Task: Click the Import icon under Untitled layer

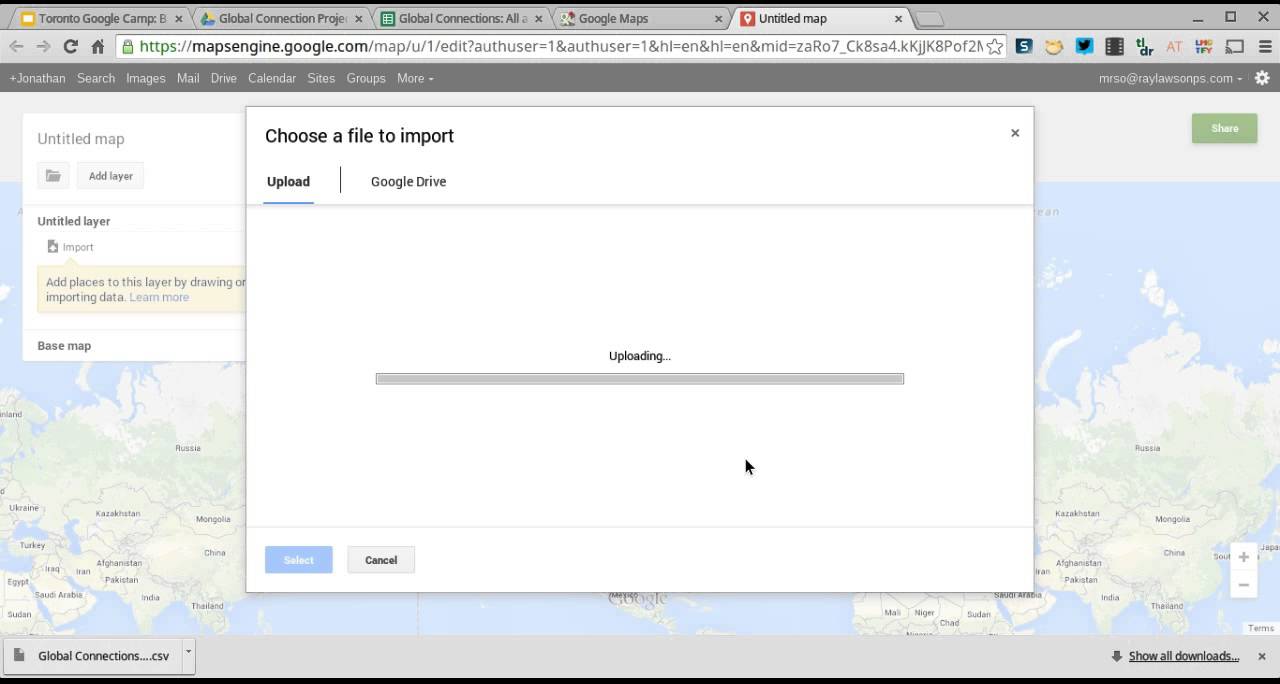Action: pyautogui.click(x=53, y=247)
